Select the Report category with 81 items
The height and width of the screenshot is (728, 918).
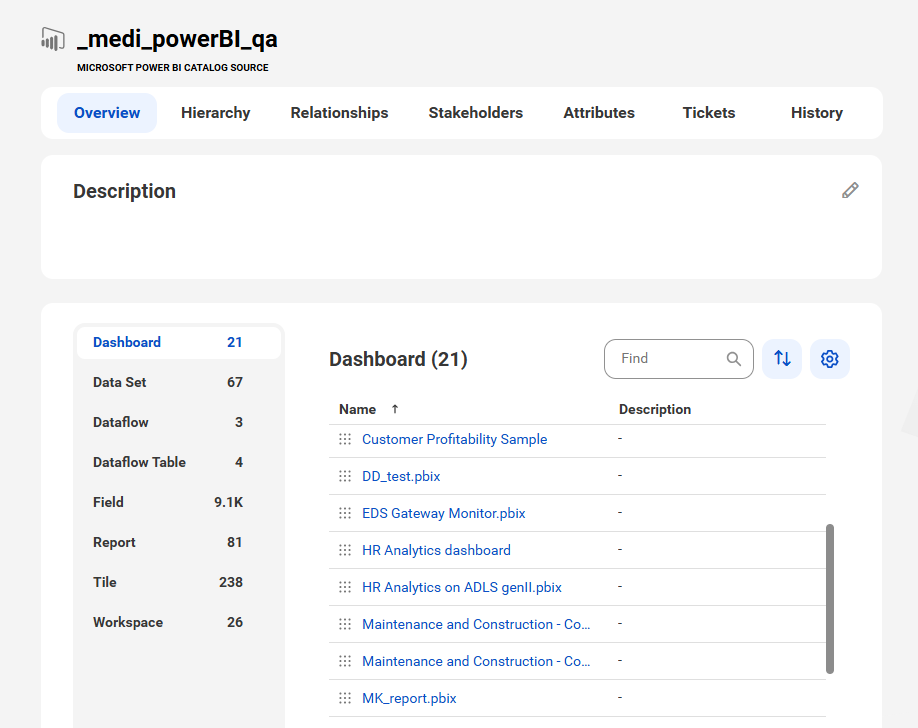pyautogui.click(x=179, y=542)
